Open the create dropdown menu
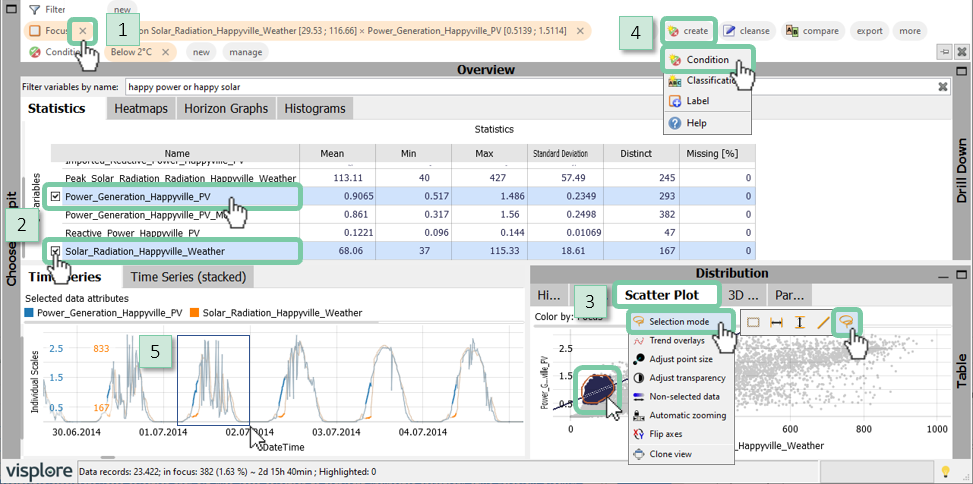This screenshot has width=973, height=484. pyautogui.click(x=689, y=31)
